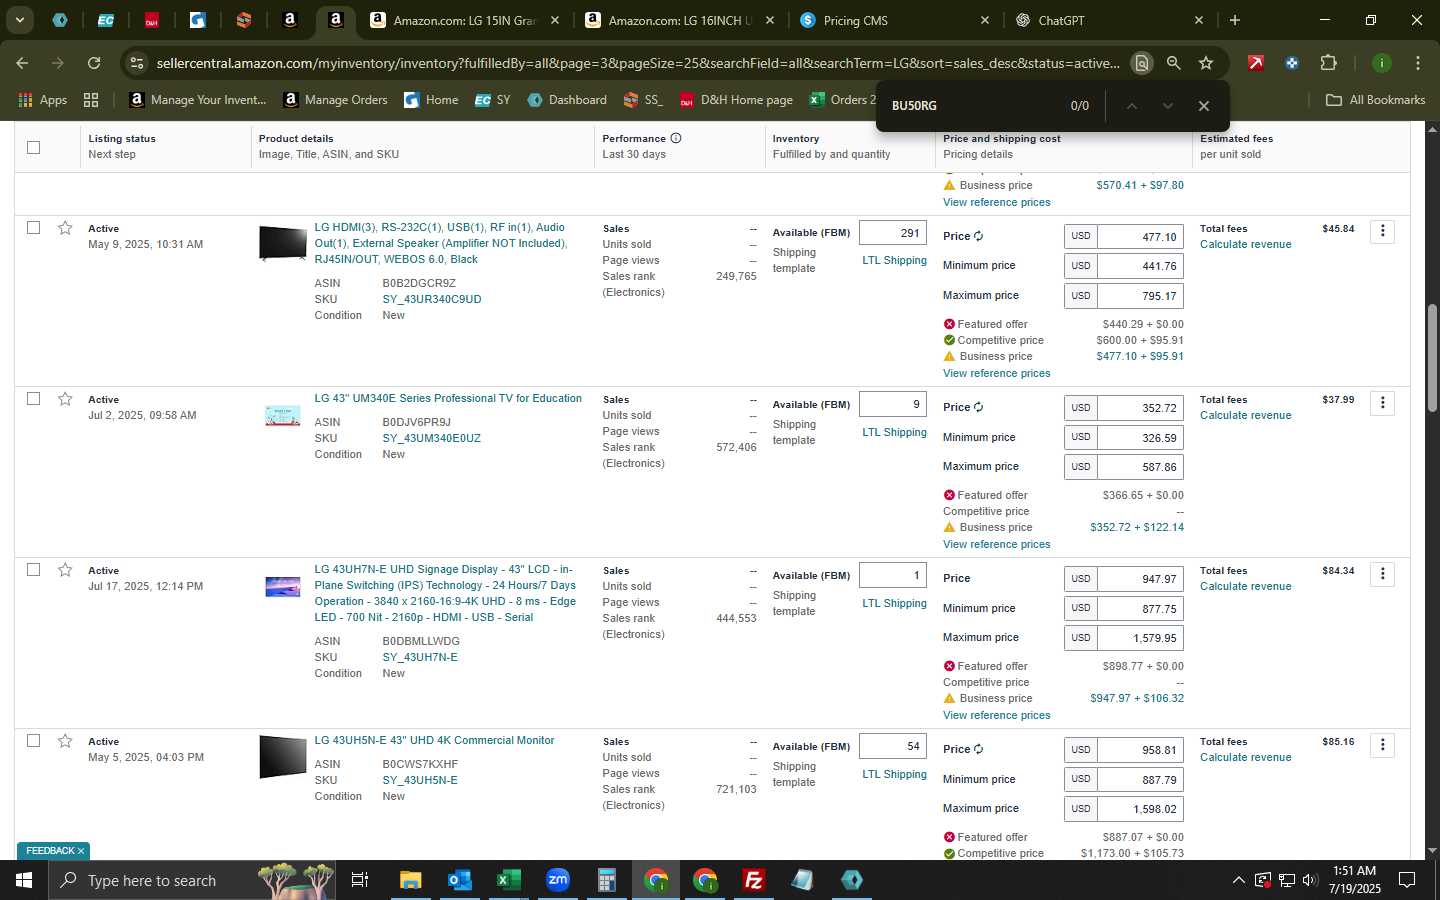Favorite the SY_43UH7N-E listing star
The width and height of the screenshot is (1440, 900).
point(65,570)
